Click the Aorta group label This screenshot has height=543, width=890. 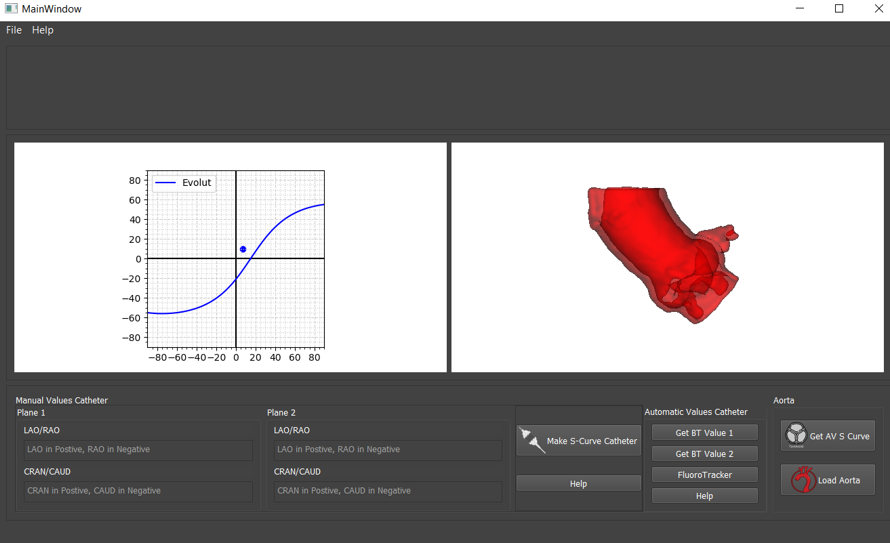pyautogui.click(x=783, y=401)
